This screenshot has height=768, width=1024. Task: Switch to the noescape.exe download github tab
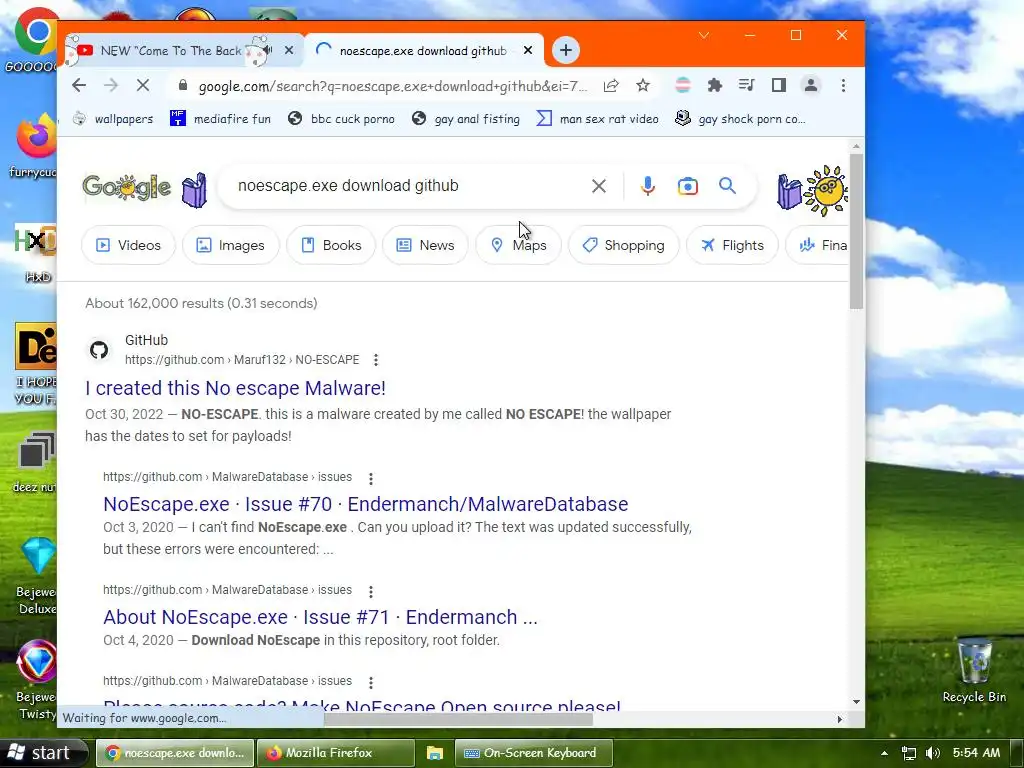423,50
